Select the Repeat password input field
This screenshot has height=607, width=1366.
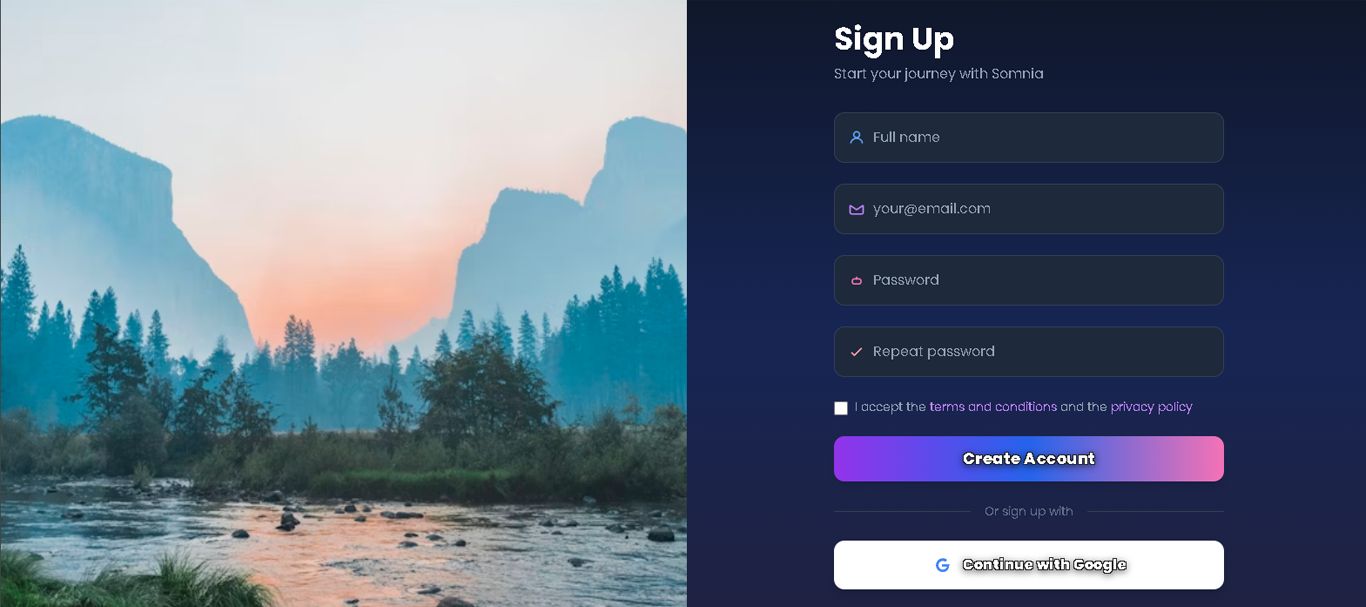pos(1029,352)
